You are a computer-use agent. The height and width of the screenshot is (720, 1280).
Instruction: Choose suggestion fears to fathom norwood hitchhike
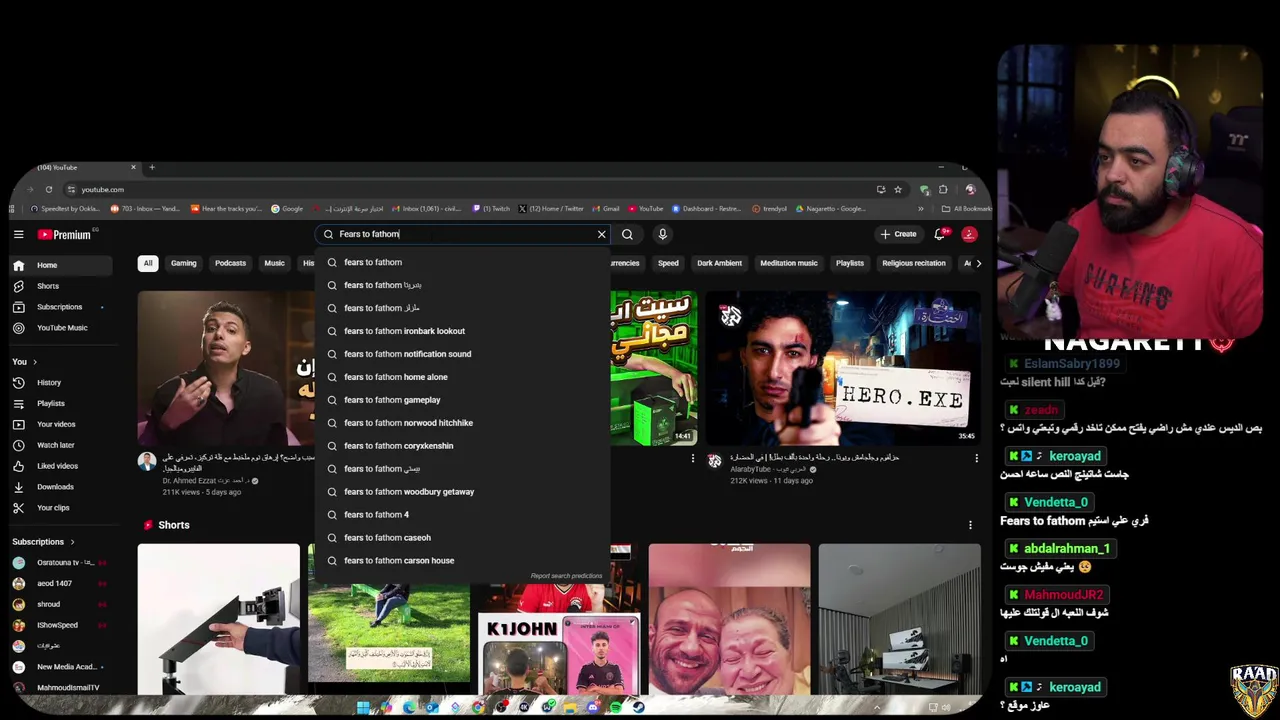(462, 423)
